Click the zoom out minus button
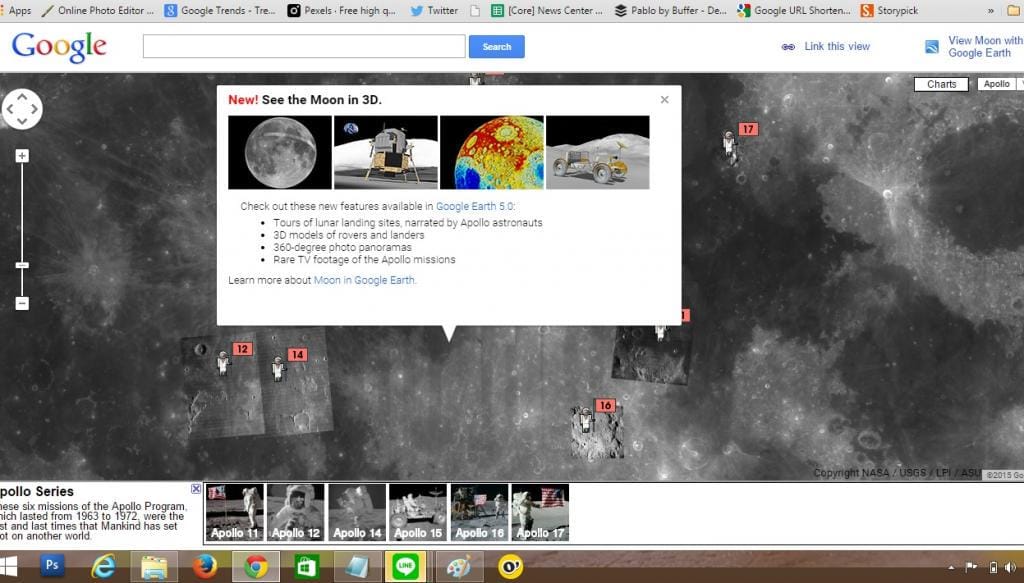Image resolution: width=1024 pixels, height=583 pixels. coord(22,303)
